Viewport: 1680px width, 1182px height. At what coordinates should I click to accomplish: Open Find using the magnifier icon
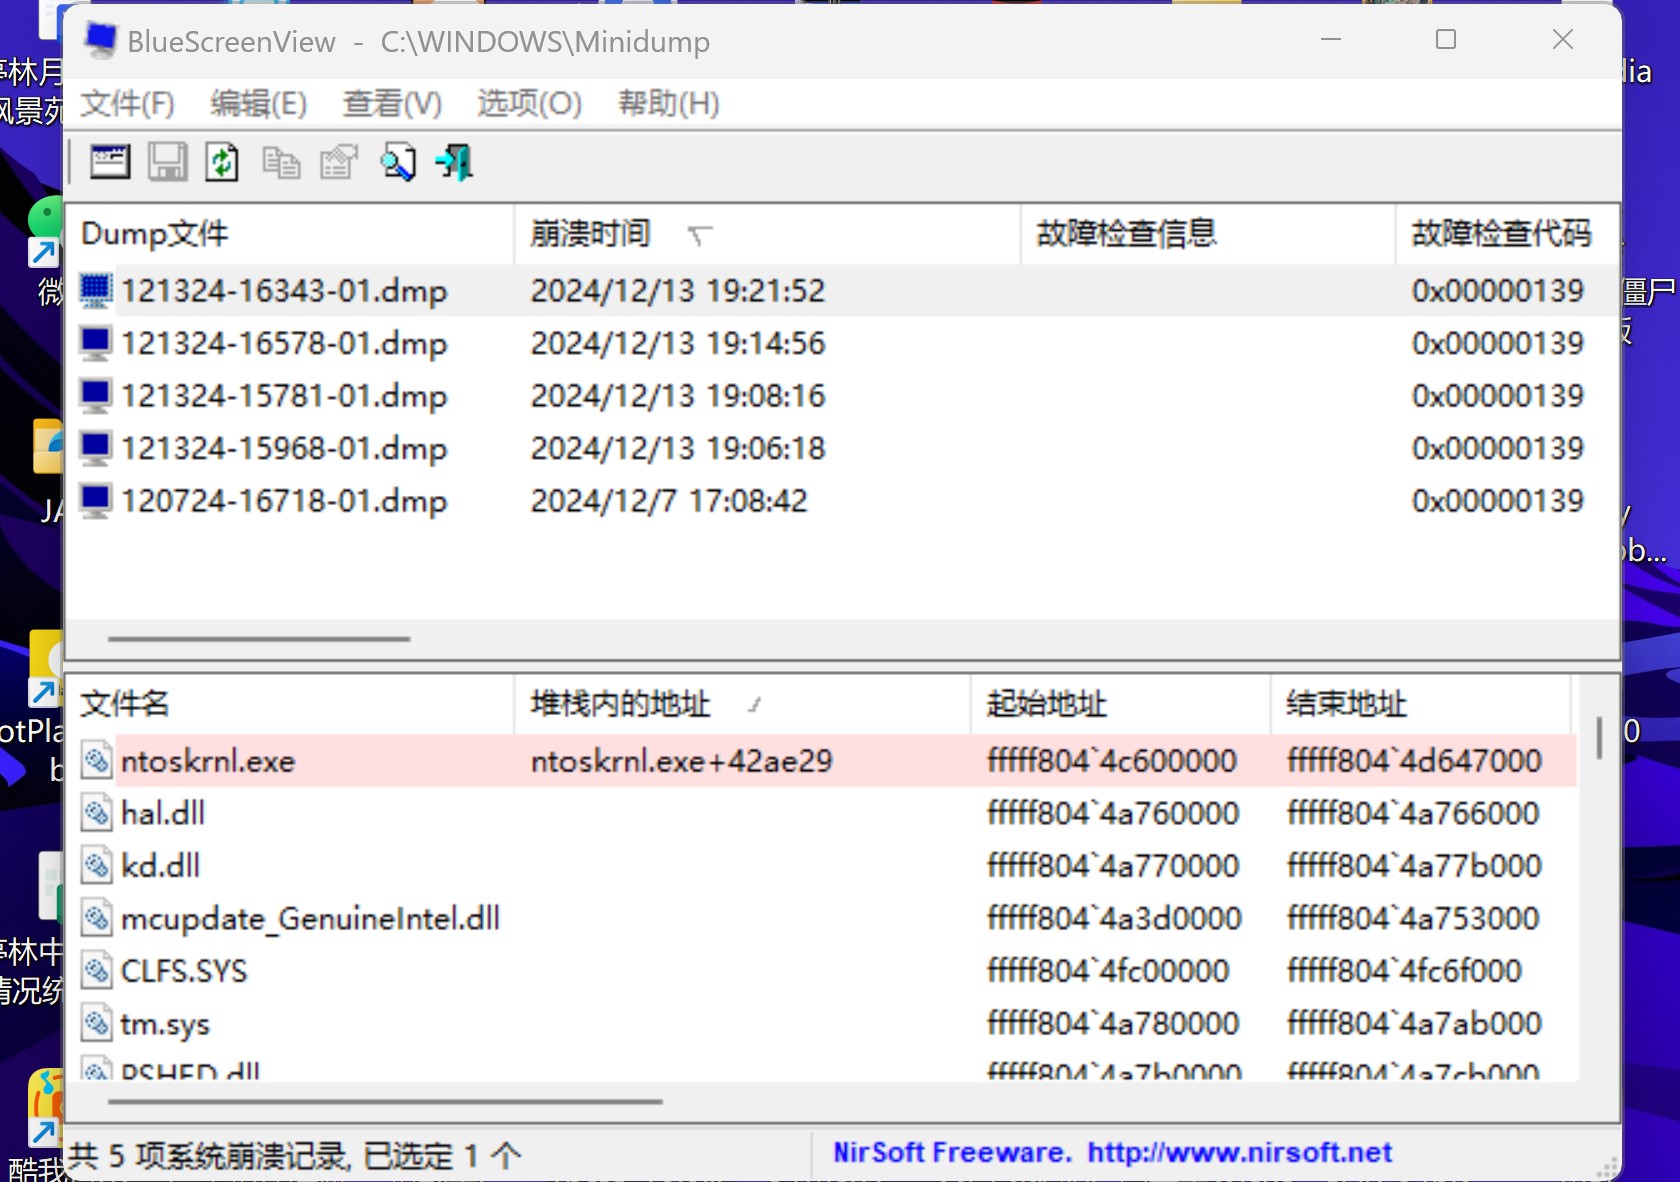click(398, 162)
